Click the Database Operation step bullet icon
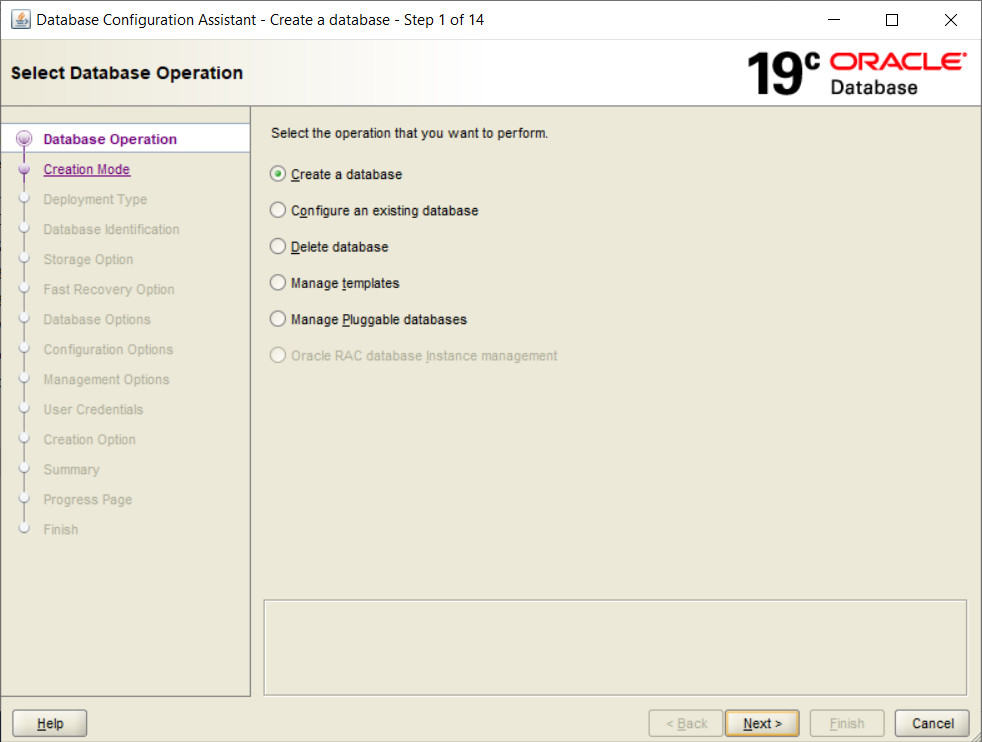 24,138
